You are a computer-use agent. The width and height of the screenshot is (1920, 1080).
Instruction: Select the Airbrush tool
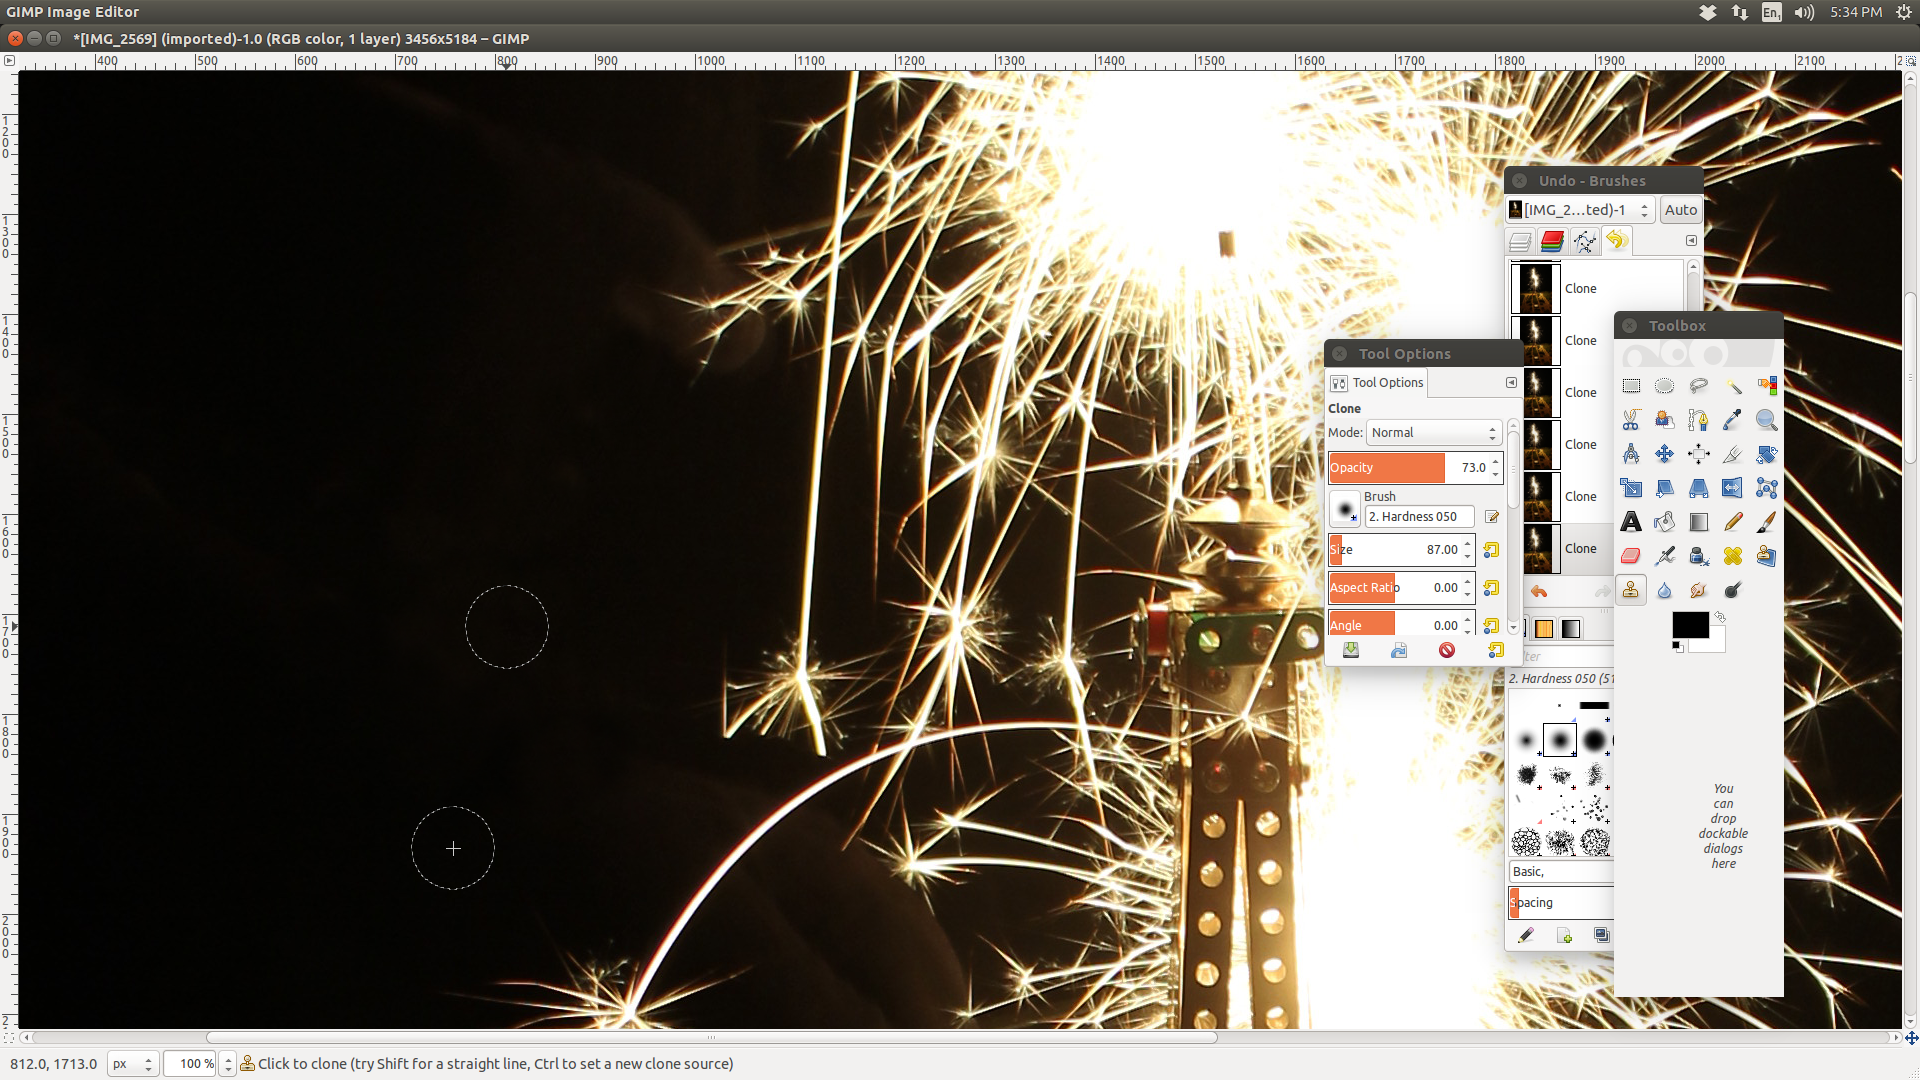pyautogui.click(x=1664, y=556)
